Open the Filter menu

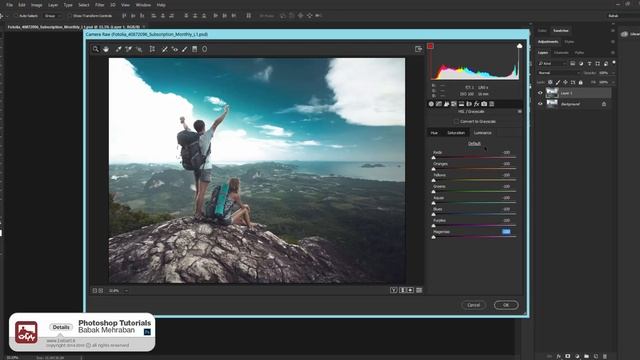[x=100, y=5]
